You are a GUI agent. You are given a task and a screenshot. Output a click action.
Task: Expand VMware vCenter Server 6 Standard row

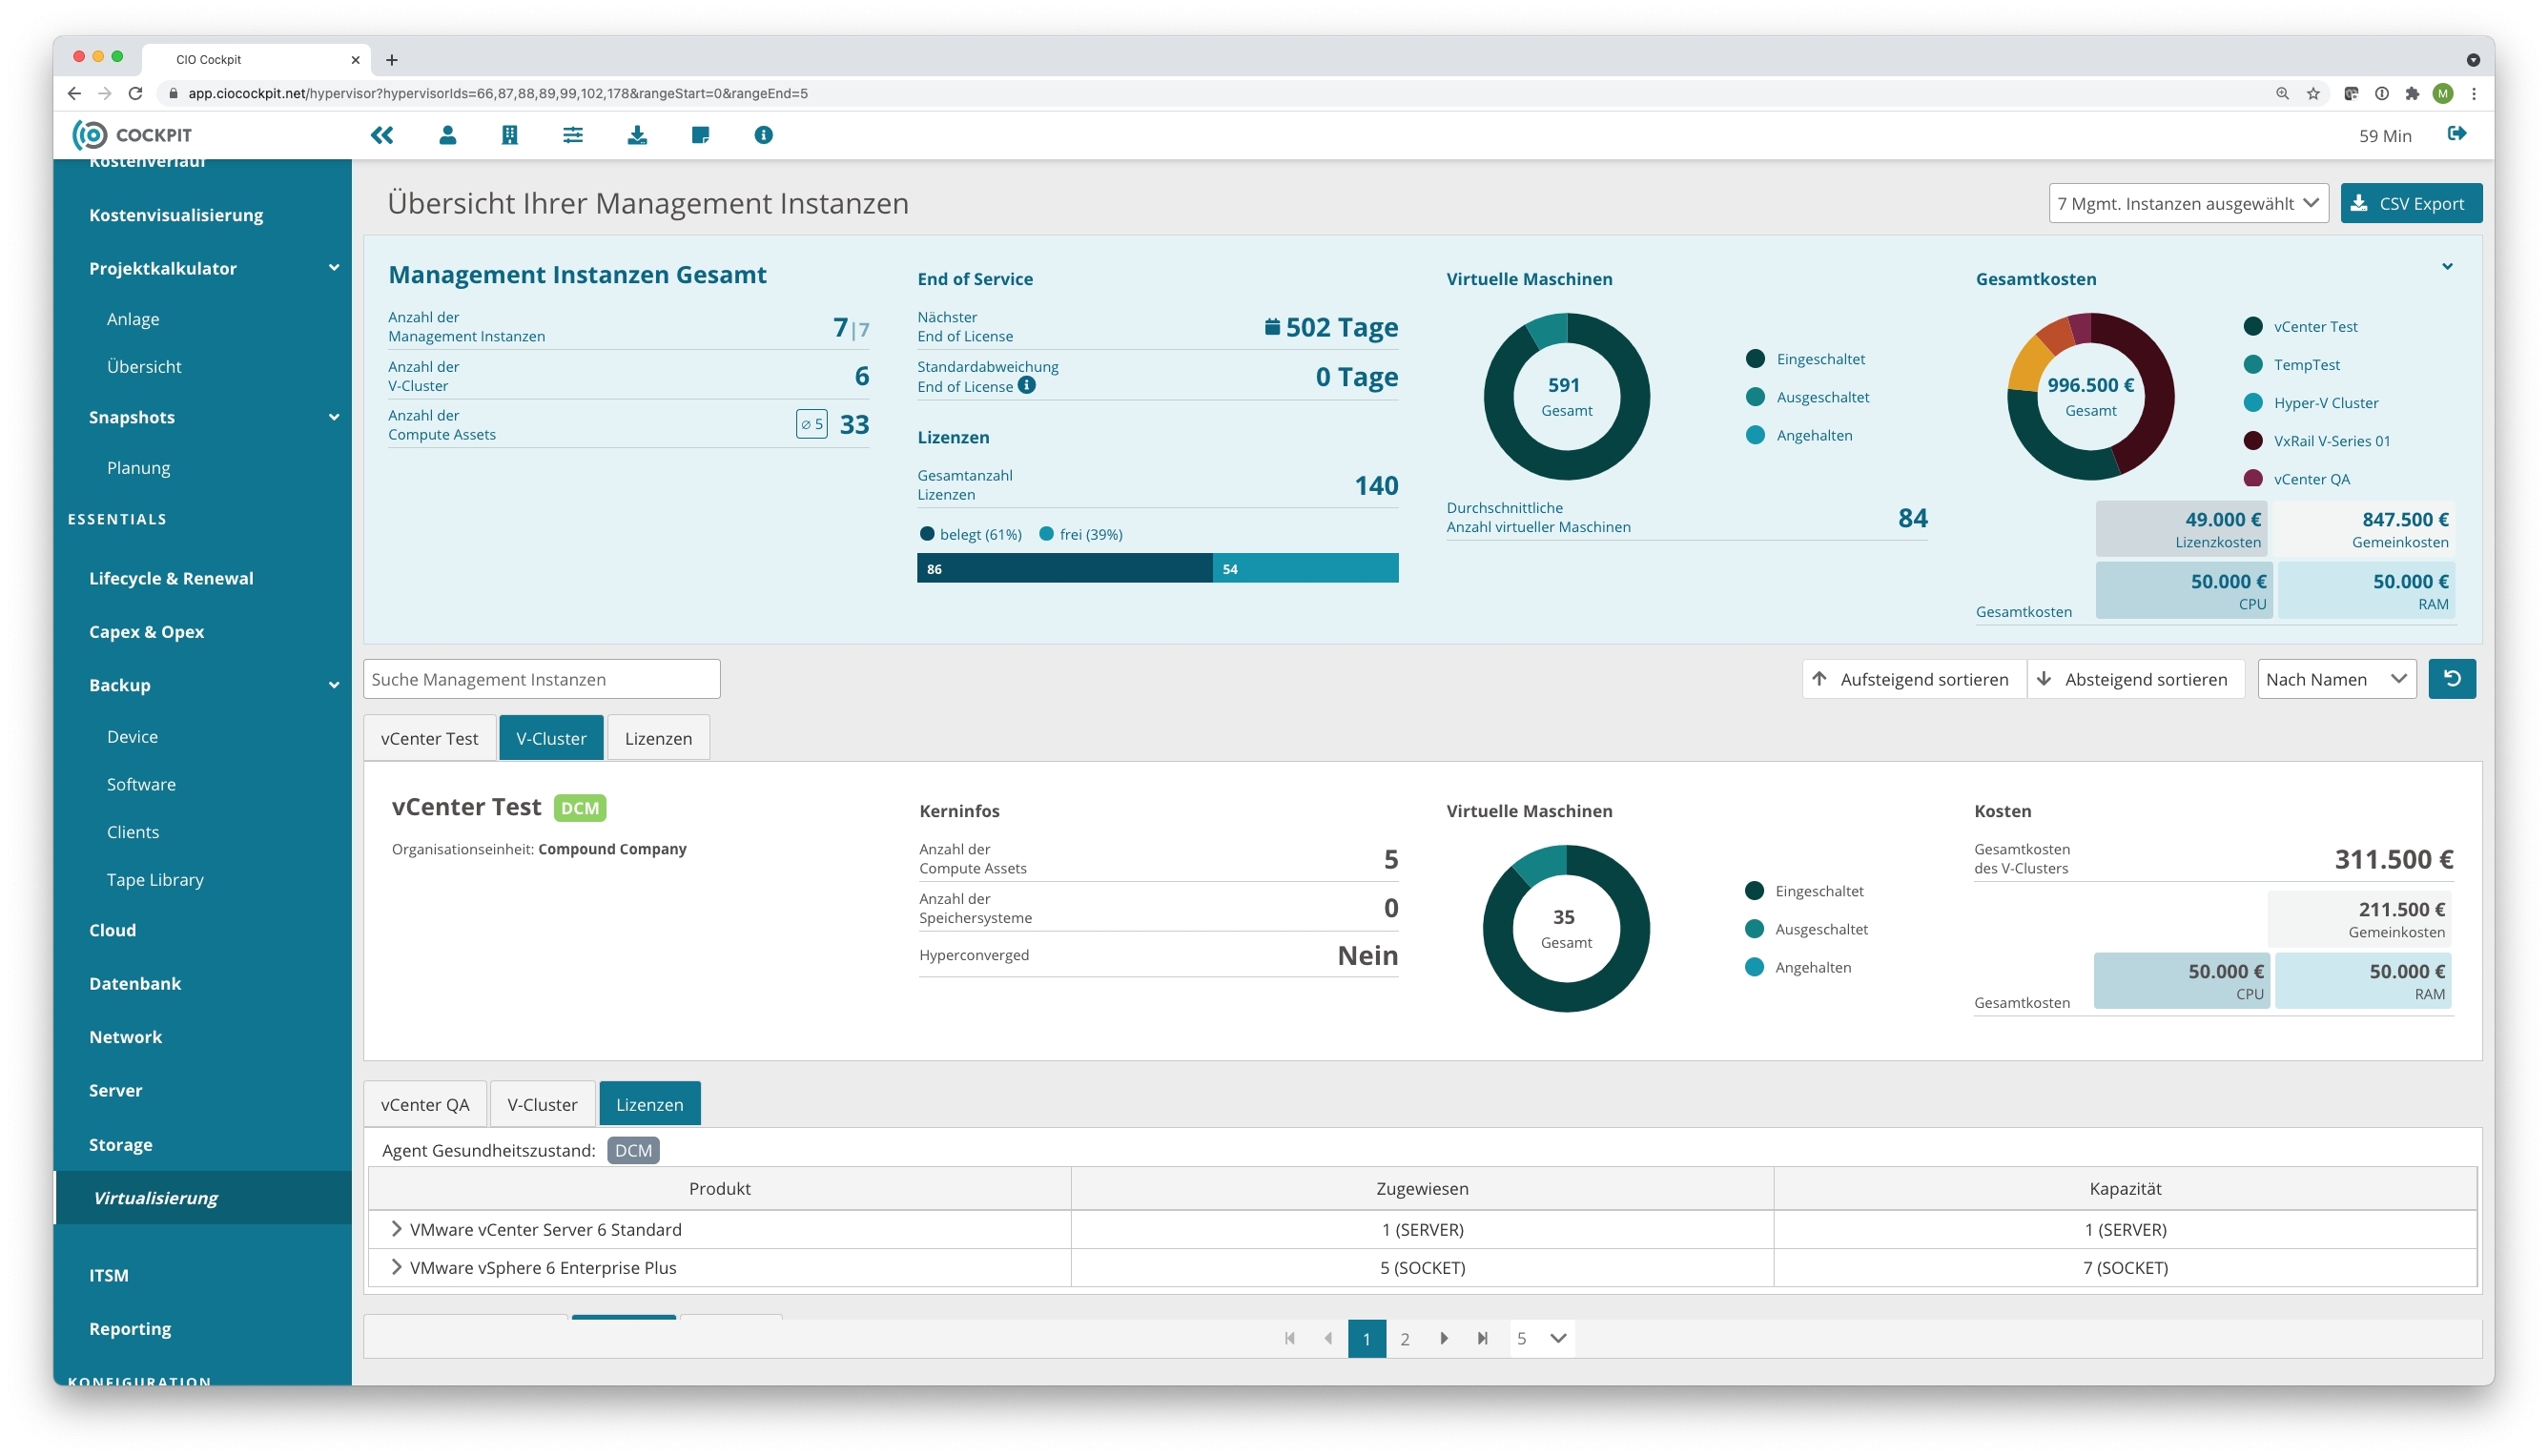pyautogui.click(x=396, y=1229)
